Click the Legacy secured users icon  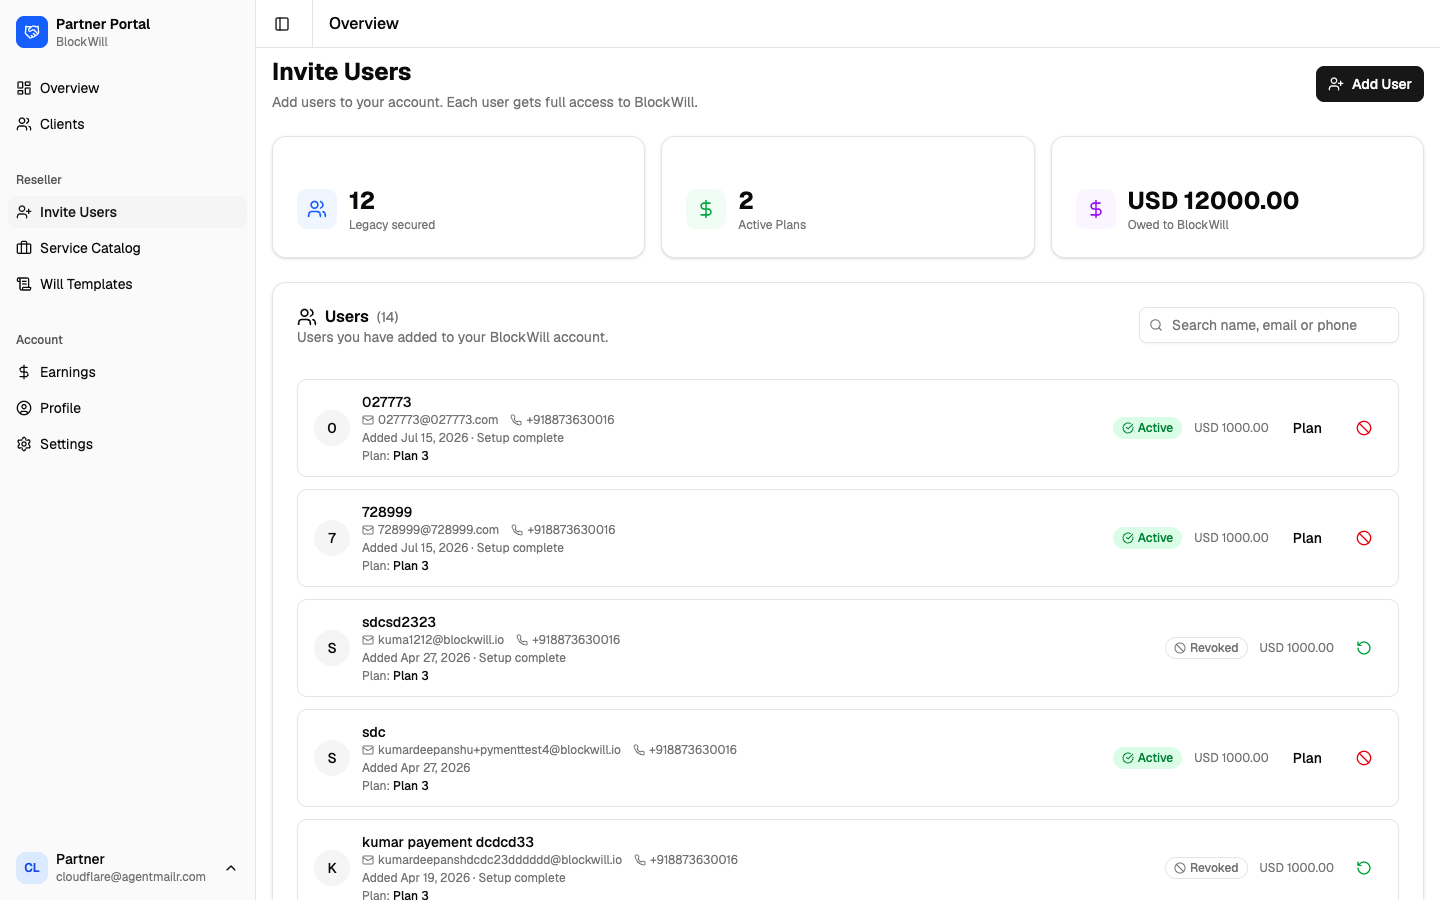point(317,209)
